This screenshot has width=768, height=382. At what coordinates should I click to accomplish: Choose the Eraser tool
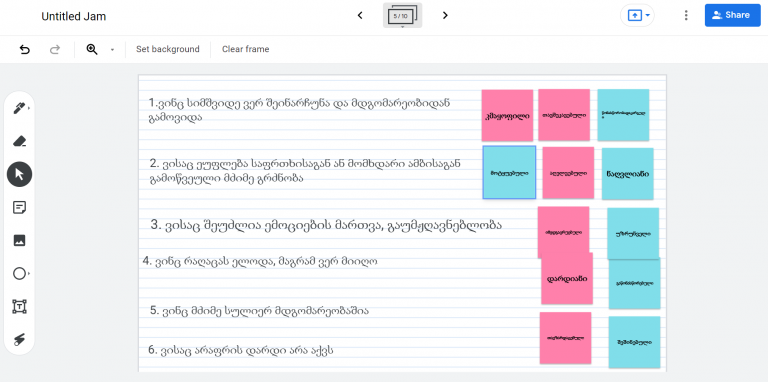click(x=19, y=142)
